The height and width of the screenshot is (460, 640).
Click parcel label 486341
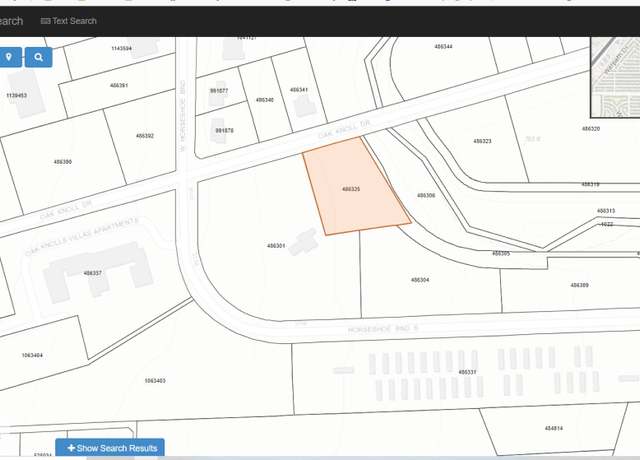click(299, 90)
